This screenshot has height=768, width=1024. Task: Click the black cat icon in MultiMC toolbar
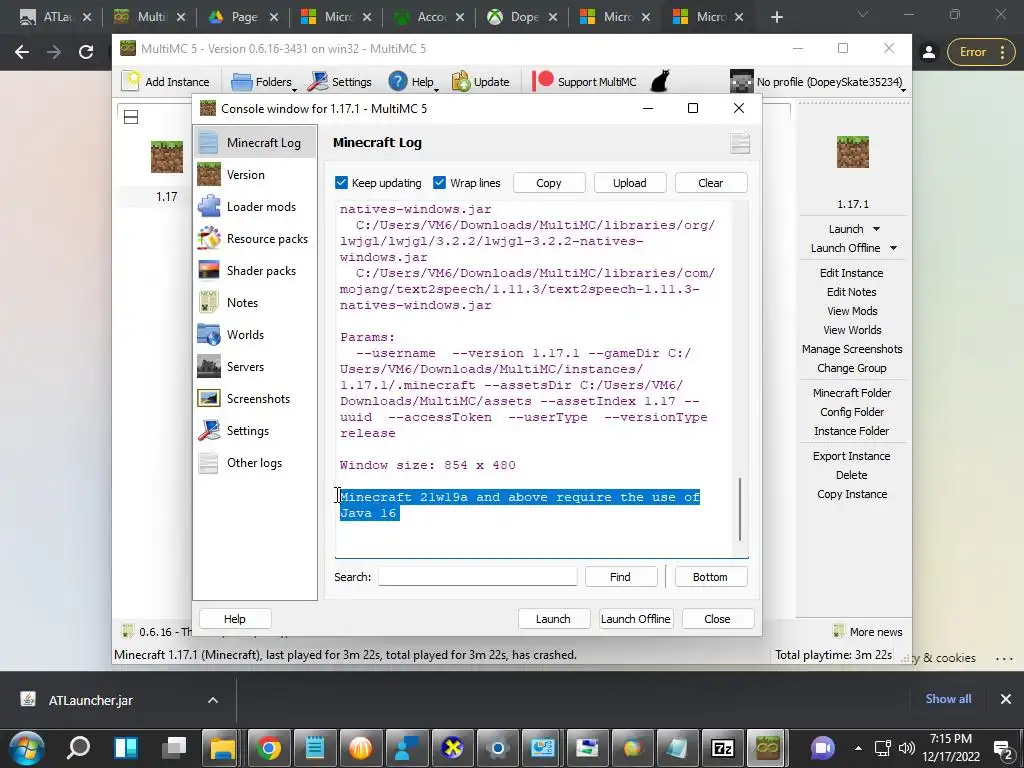click(x=660, y=82)
